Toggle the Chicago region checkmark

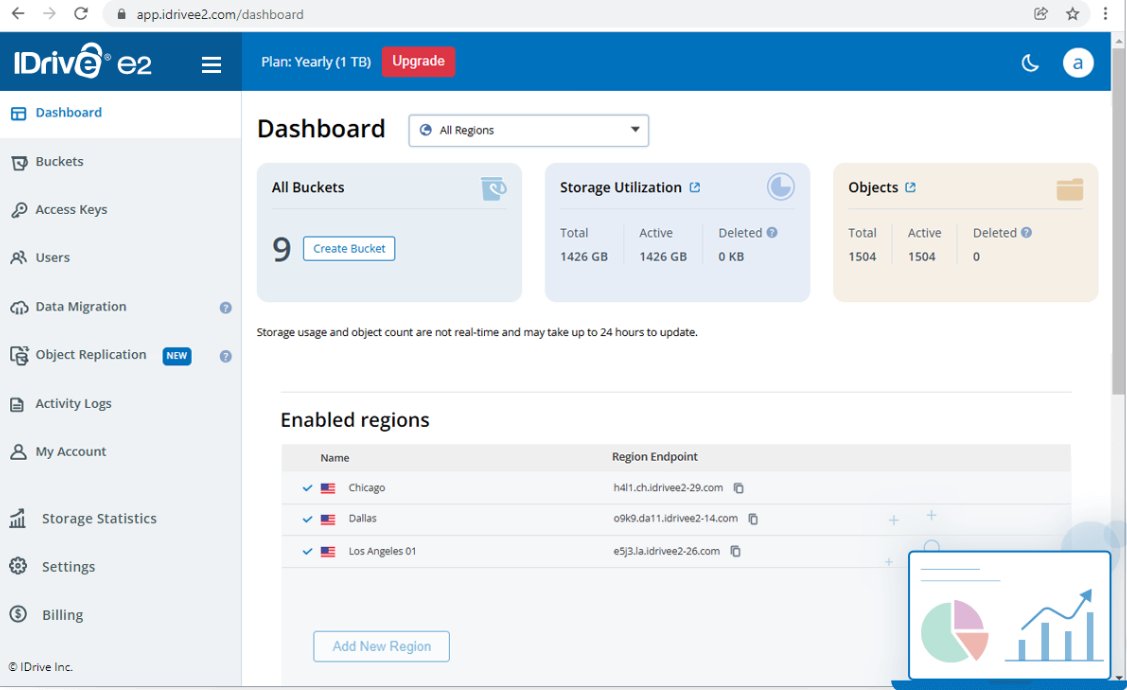307,488
